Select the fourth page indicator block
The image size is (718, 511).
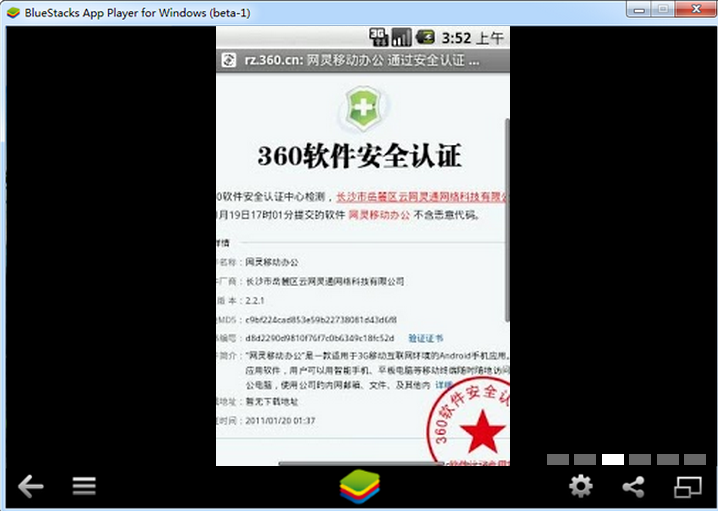[640, 459]
